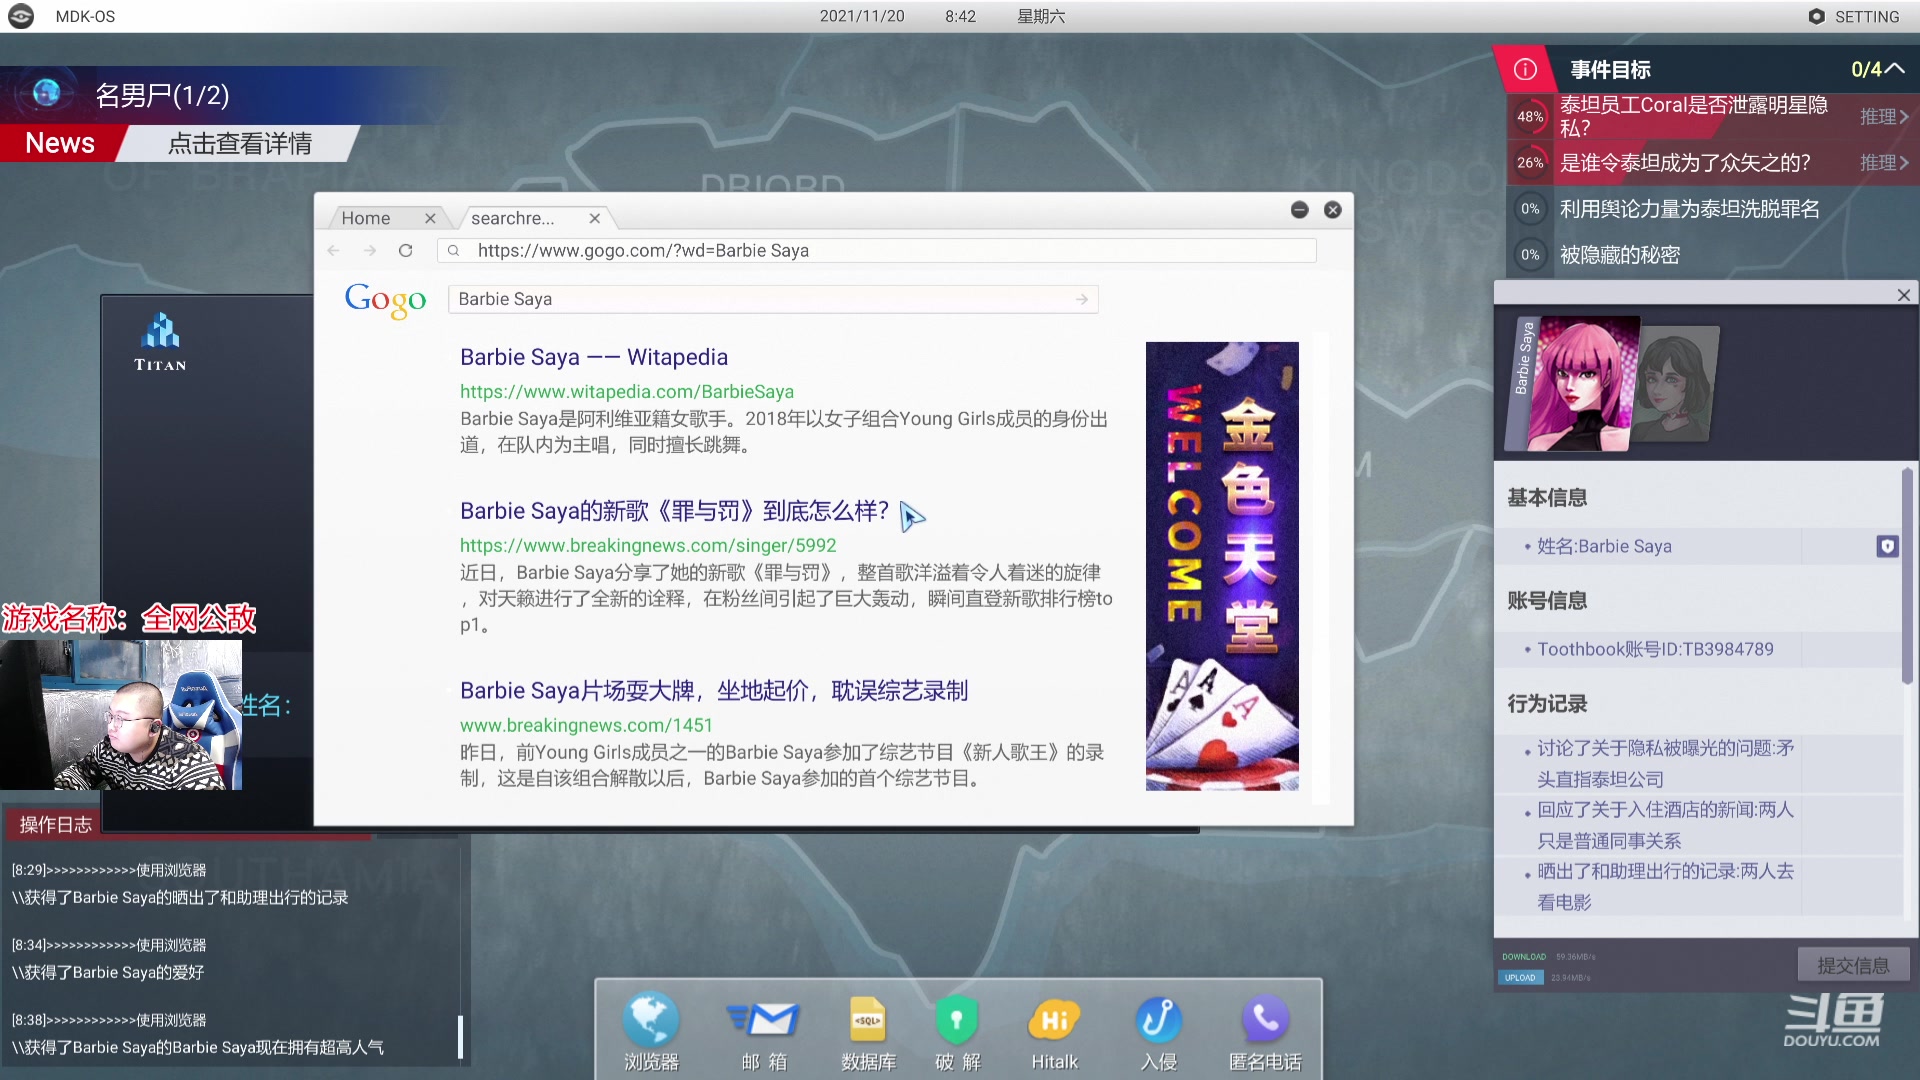Close the Barbie Saya profile panel

(x=1904, y=294)
